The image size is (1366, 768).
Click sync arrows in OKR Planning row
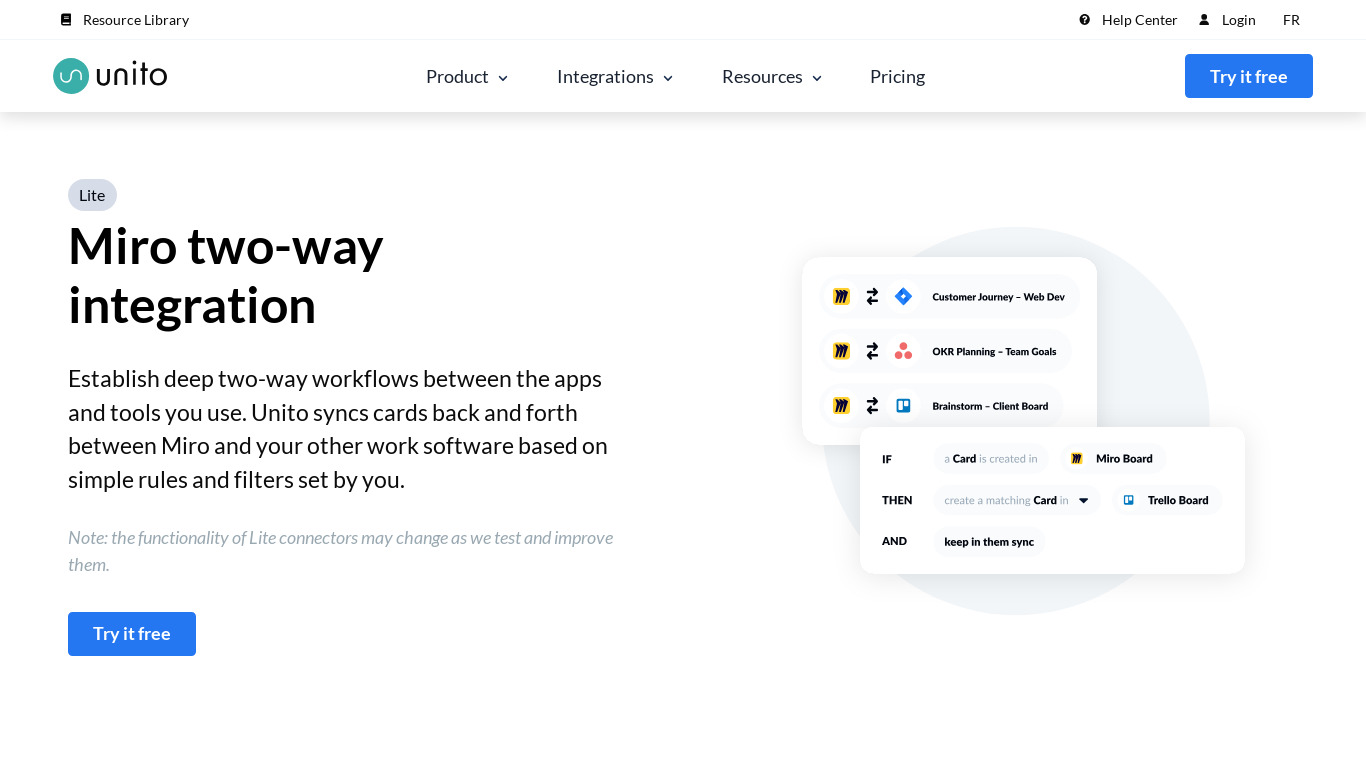pyautogui.click(x=872, y=351)
